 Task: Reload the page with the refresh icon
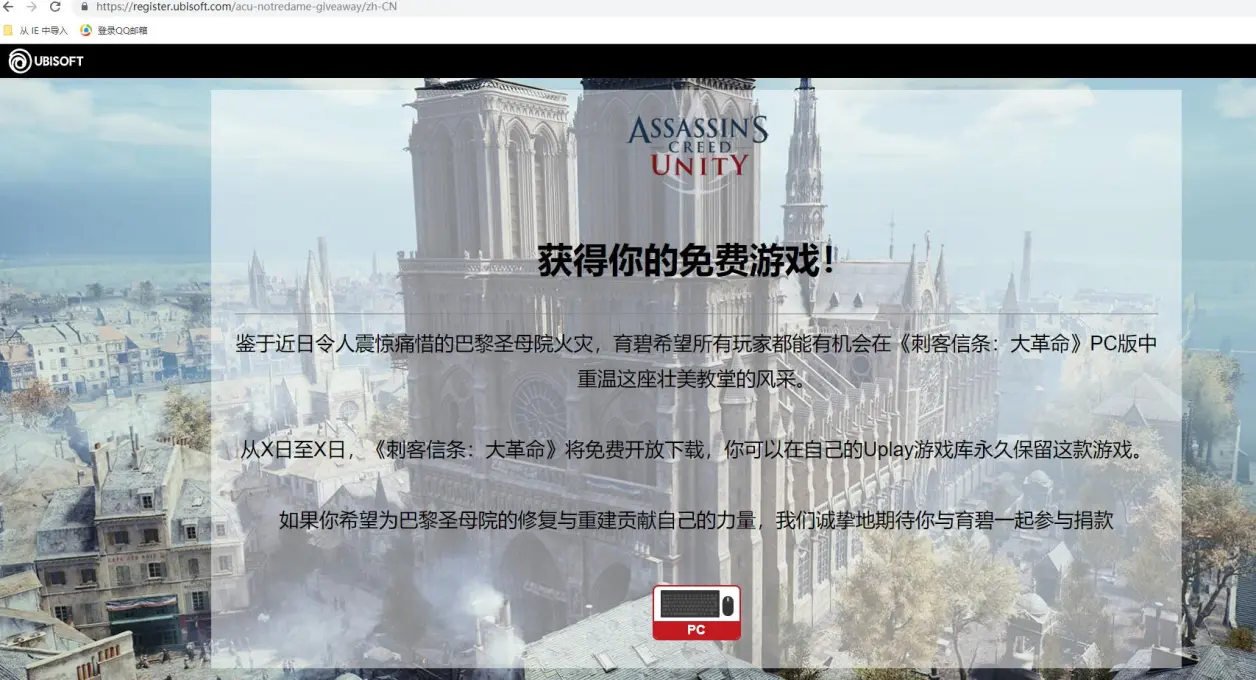55,6
